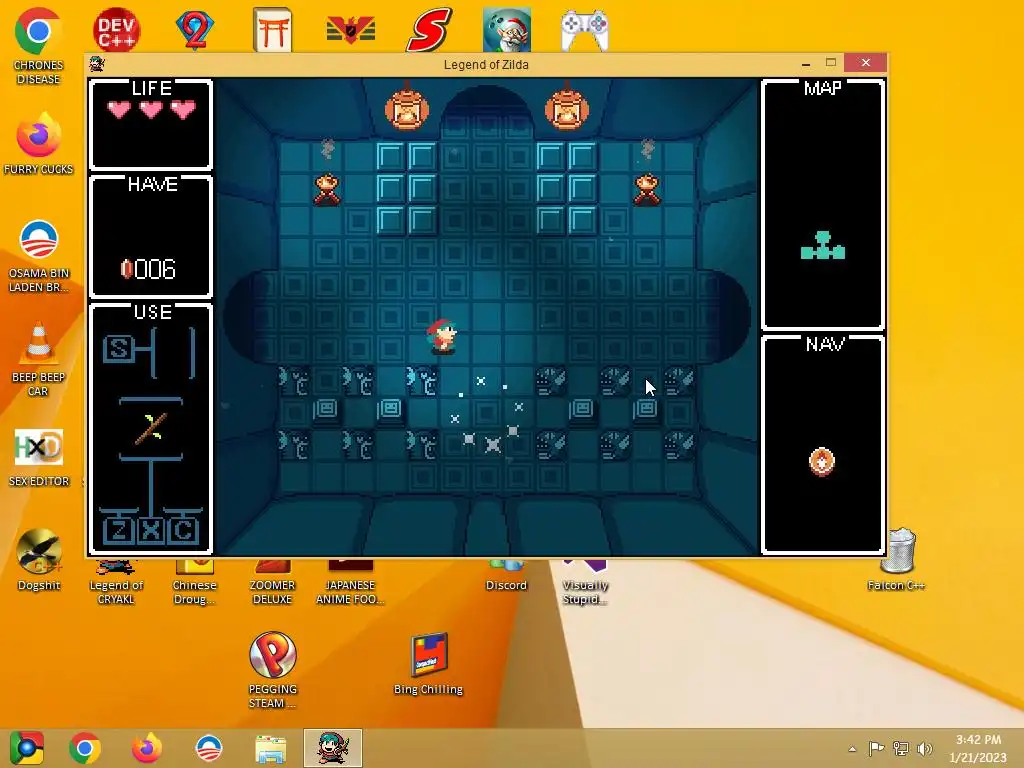The height and width of the screenshot is (768, 1024).
Task: Open the Santa face desktop icon
Action: (x=507, y=29)
